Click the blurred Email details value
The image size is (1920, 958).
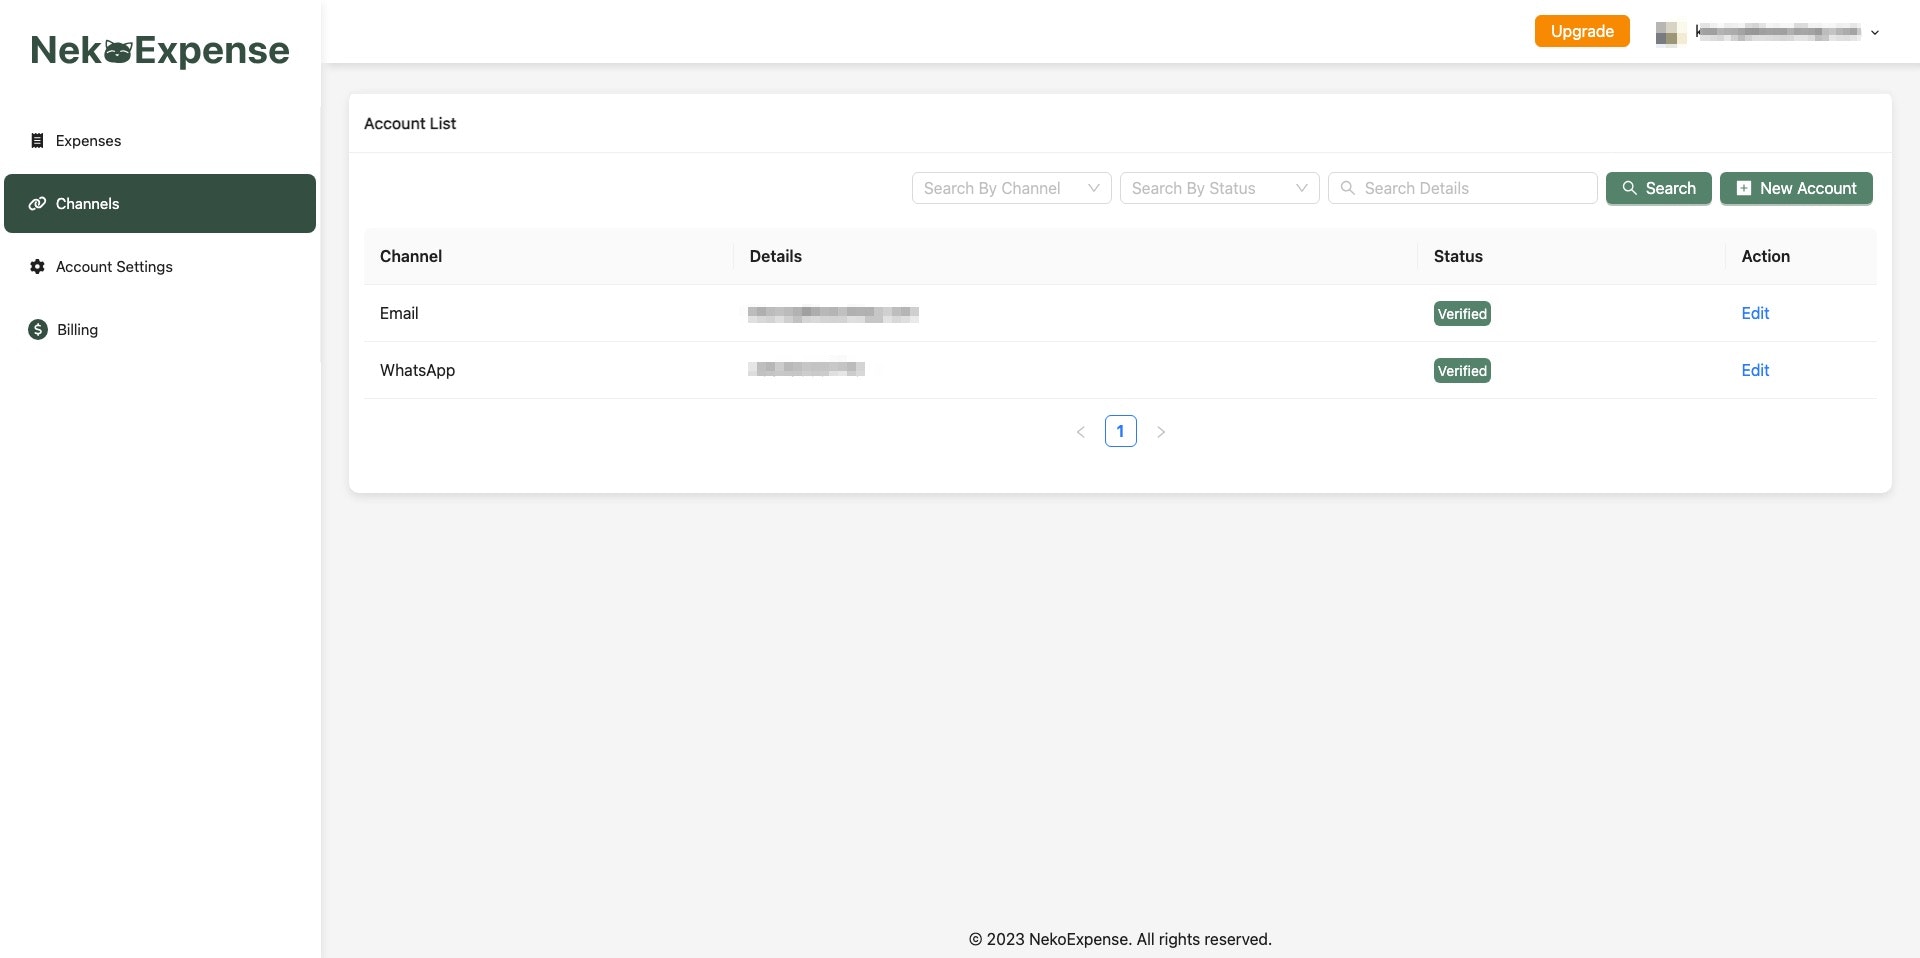tap(833, 313)
